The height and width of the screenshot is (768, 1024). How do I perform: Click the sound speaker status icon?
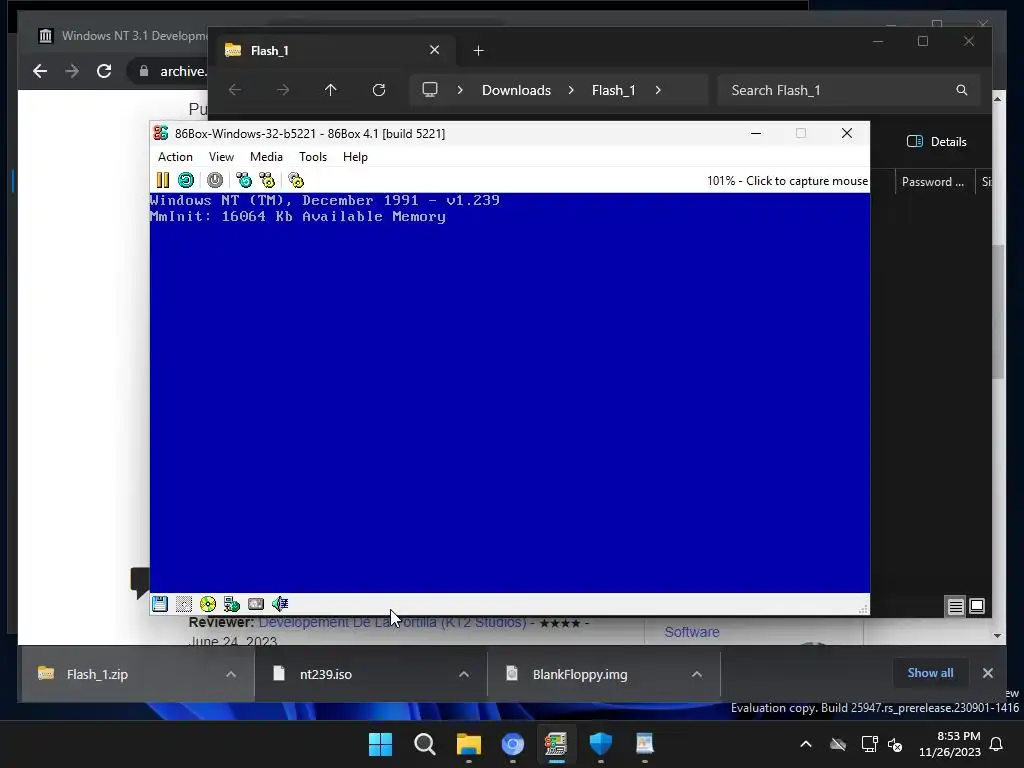point(280,604)
